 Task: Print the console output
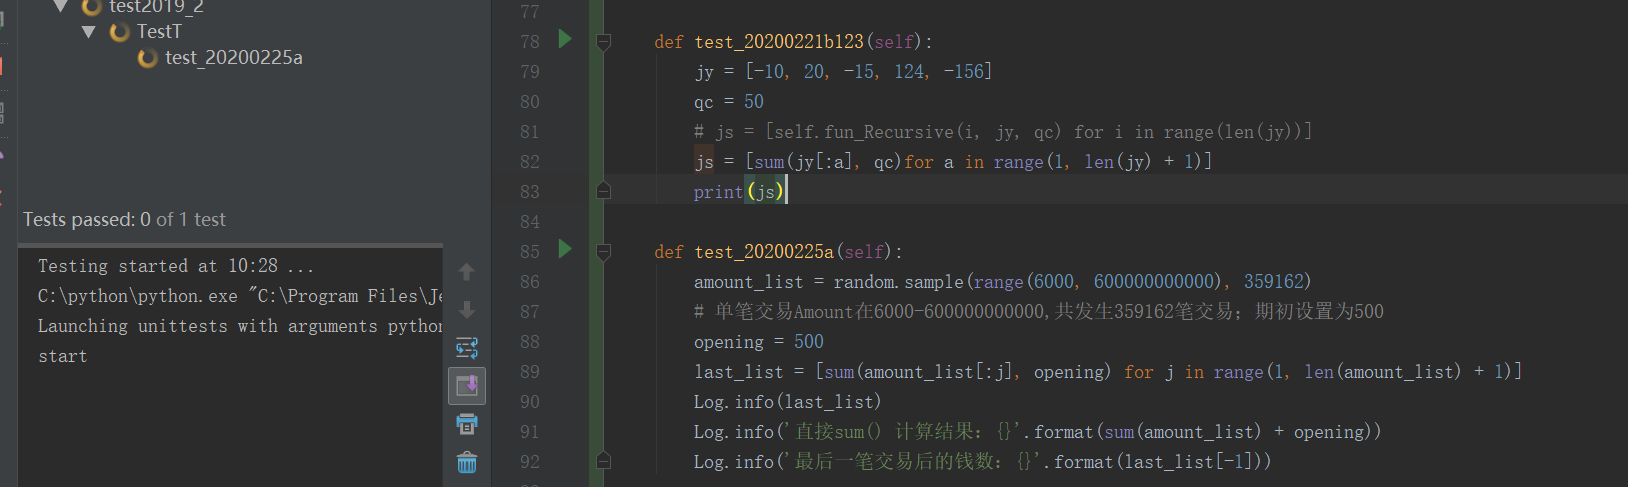click(467, 424)
